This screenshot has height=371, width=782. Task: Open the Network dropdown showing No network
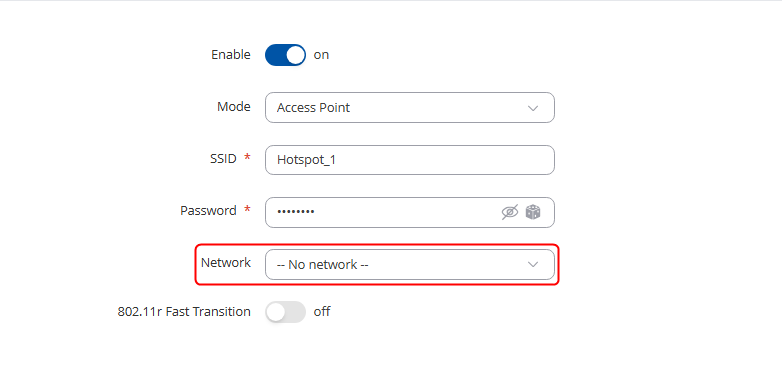point(409,264)
